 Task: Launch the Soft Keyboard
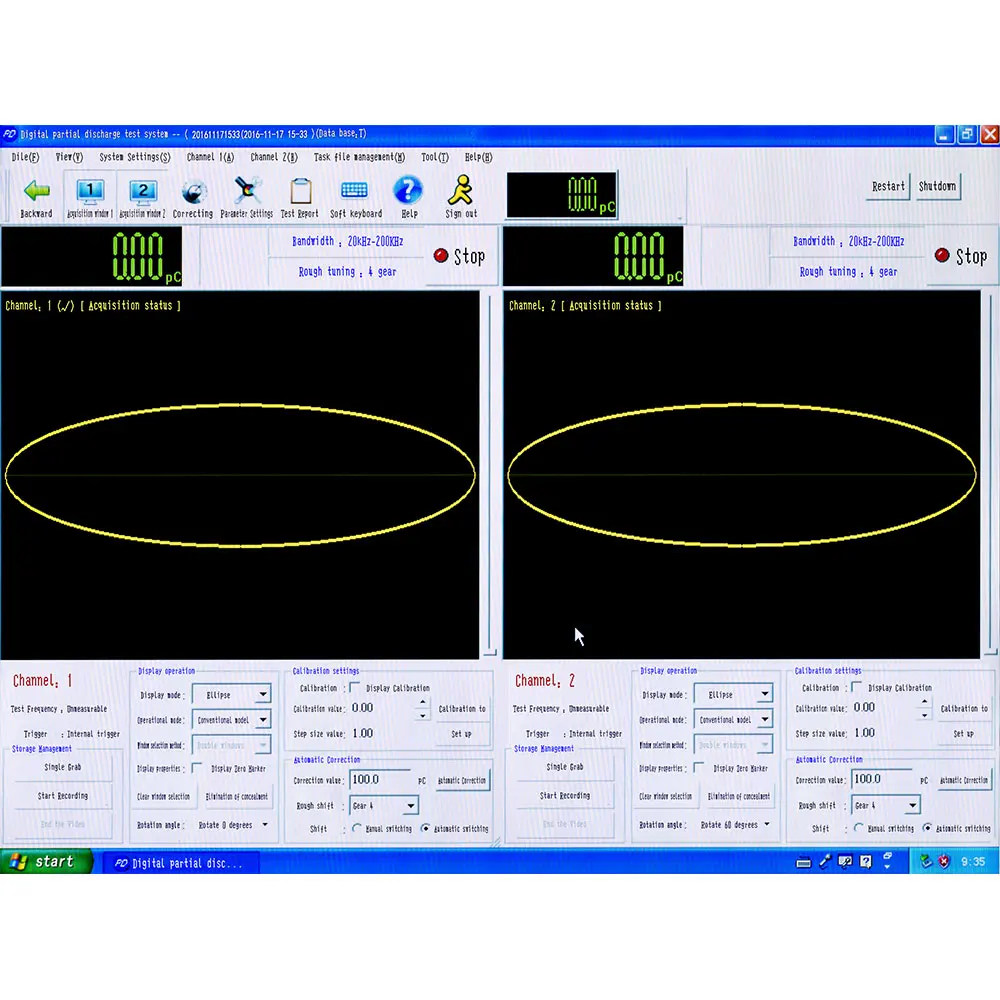point(355,190)
